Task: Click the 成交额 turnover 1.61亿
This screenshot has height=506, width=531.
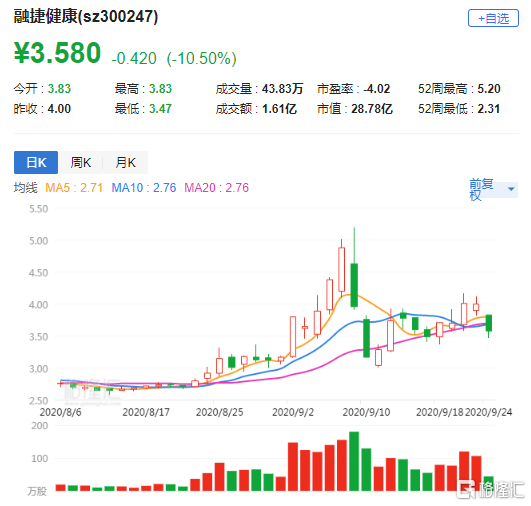Action: (279, 109)
